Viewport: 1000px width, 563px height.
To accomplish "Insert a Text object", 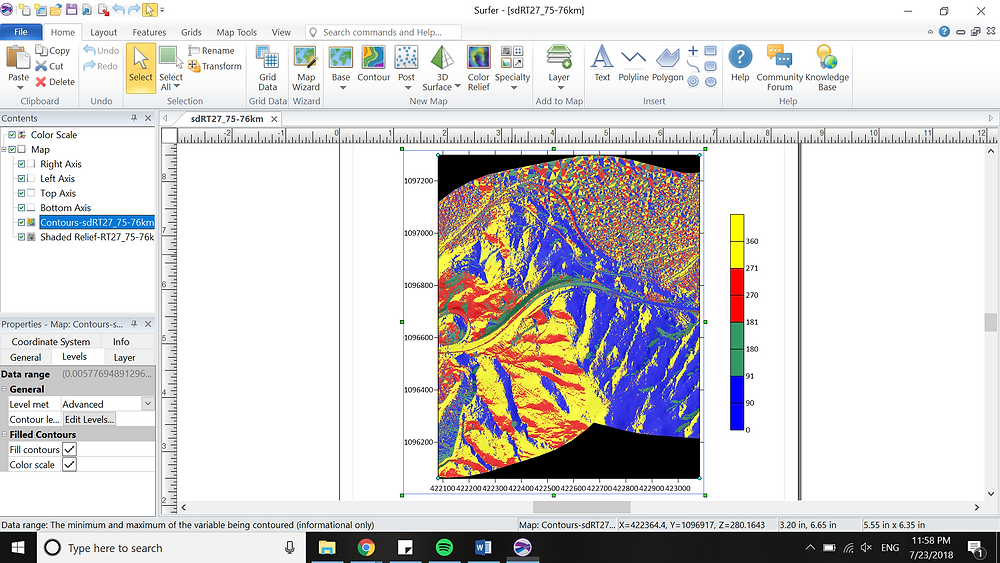I will point(602,64).
